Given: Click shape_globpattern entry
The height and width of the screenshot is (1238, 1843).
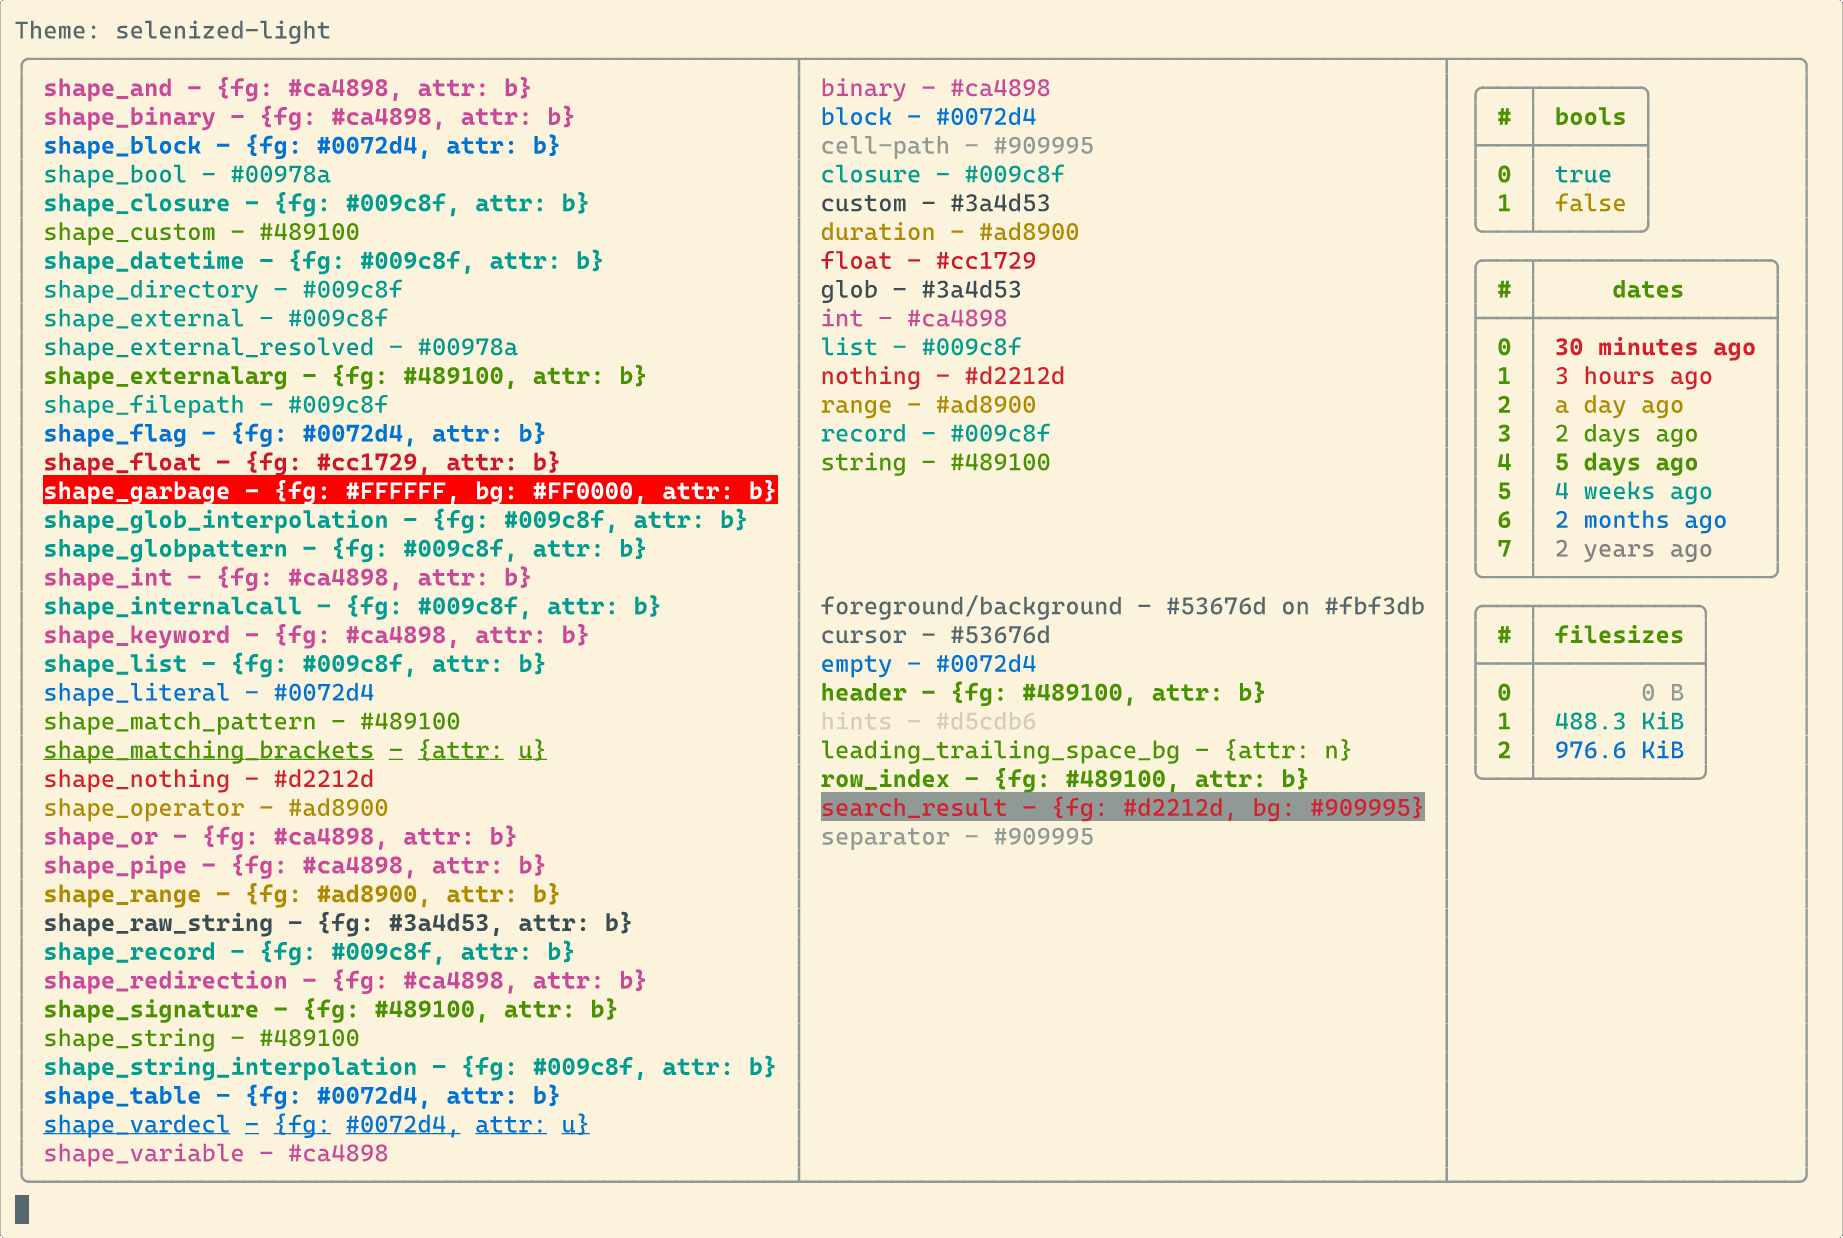Looking at the screenshot, I should pos(345,550).
